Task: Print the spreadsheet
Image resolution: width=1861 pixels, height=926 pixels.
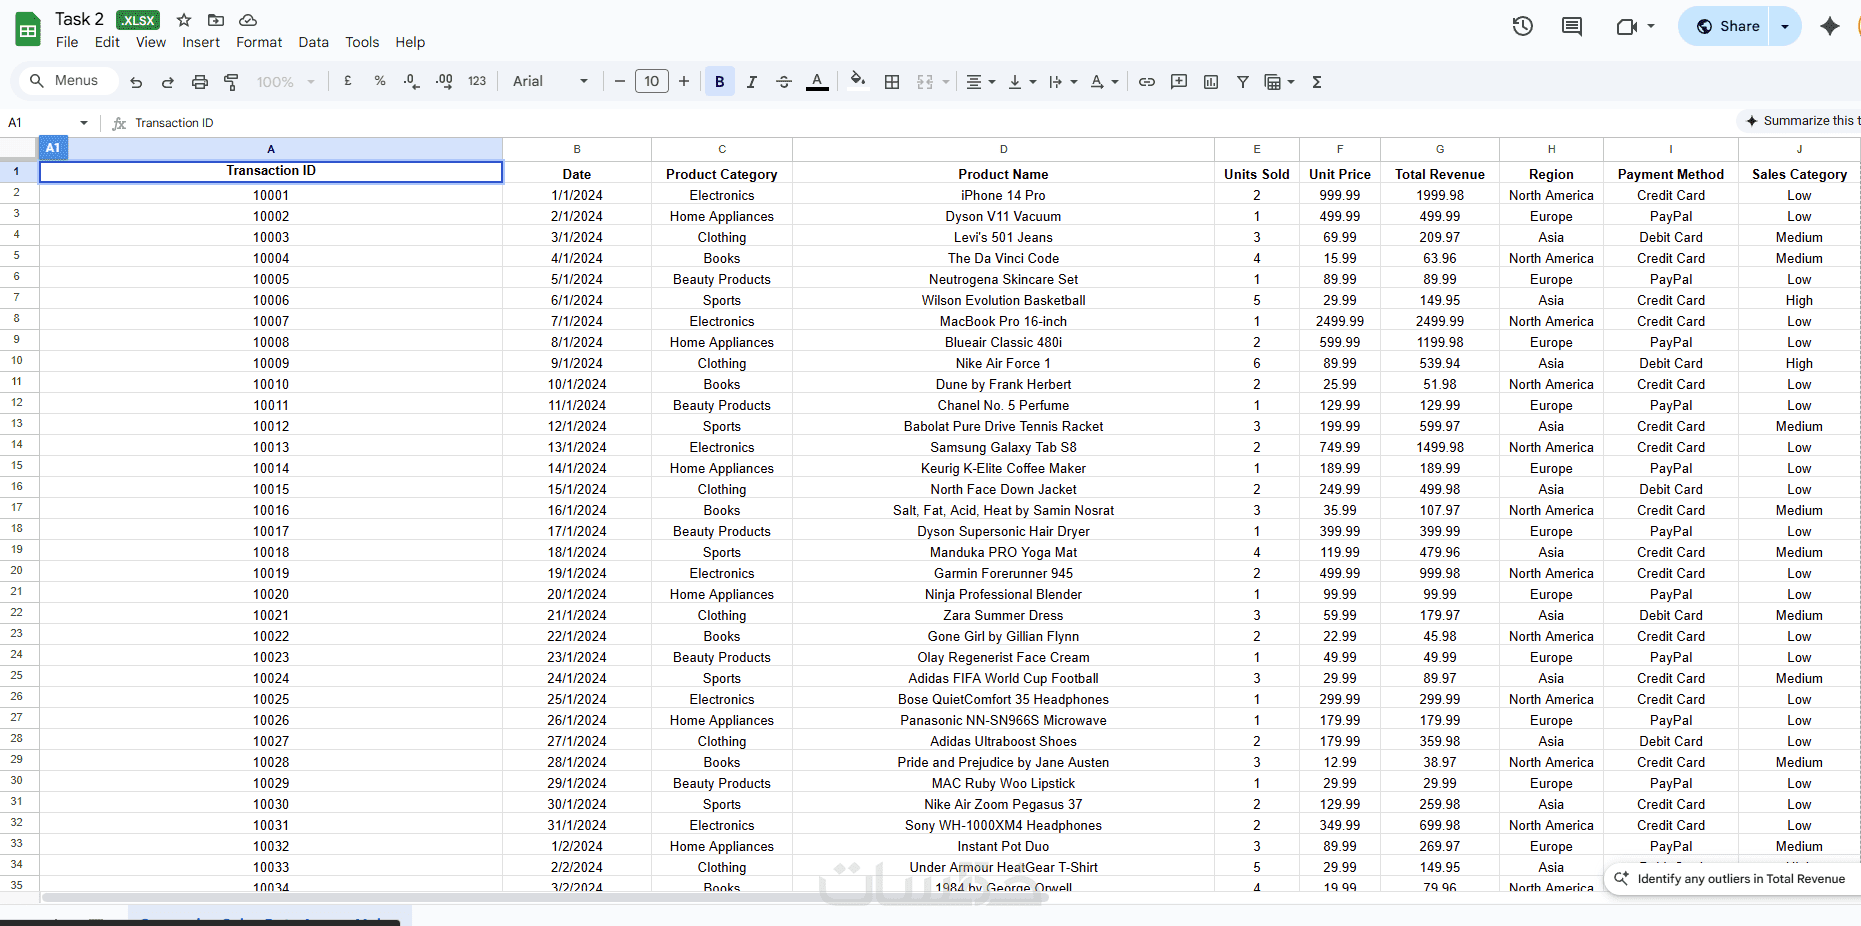Action: (x=200, y=82)
